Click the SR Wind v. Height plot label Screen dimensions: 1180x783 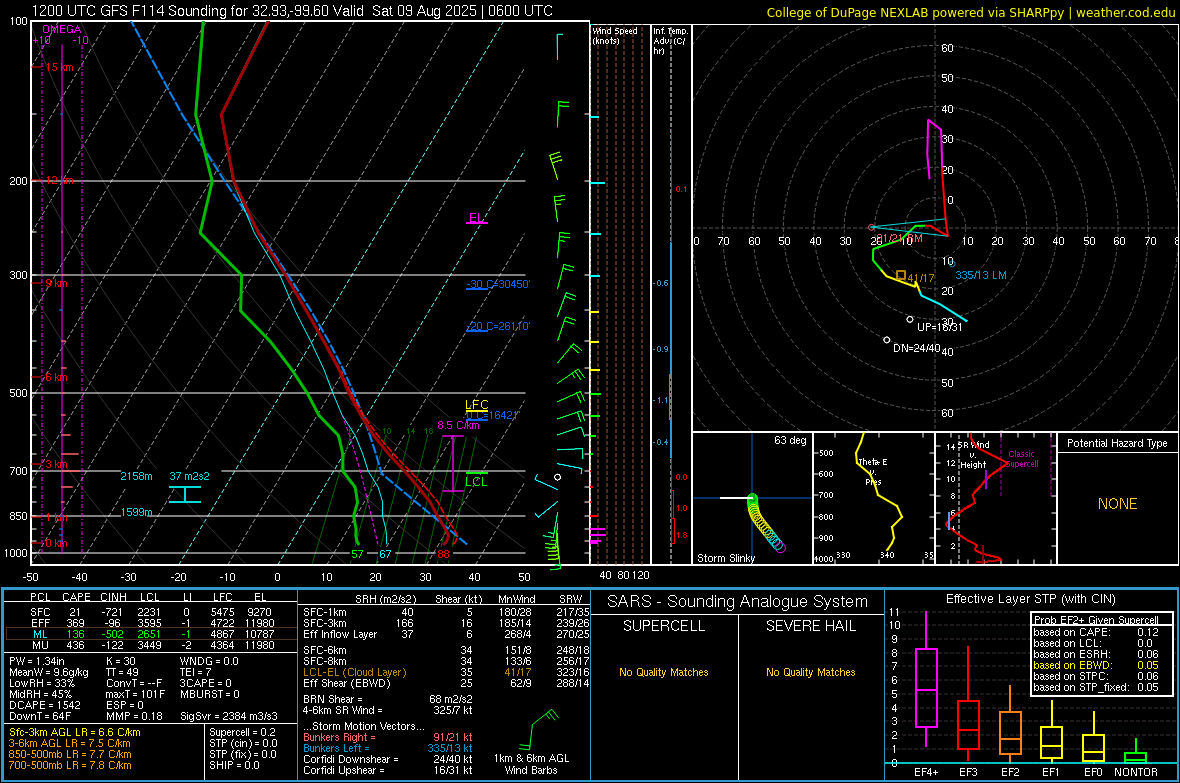click(x=973, y=455)
